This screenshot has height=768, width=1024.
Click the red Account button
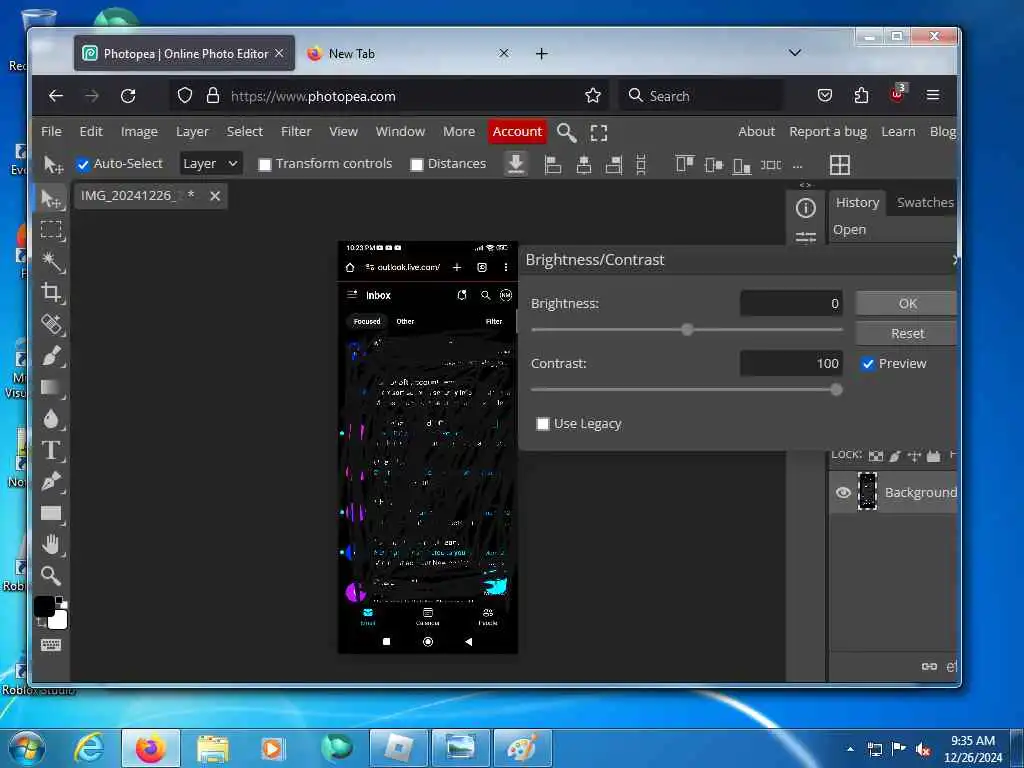coord(517,131)
